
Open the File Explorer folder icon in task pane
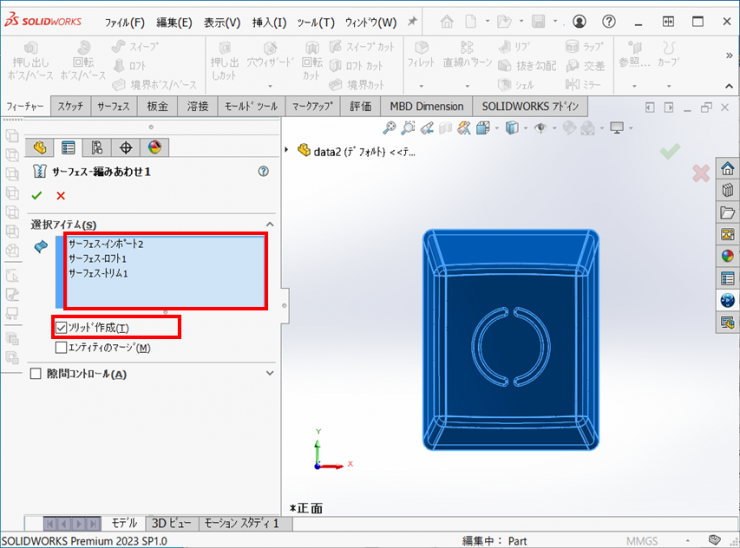(x=727, y=212)
